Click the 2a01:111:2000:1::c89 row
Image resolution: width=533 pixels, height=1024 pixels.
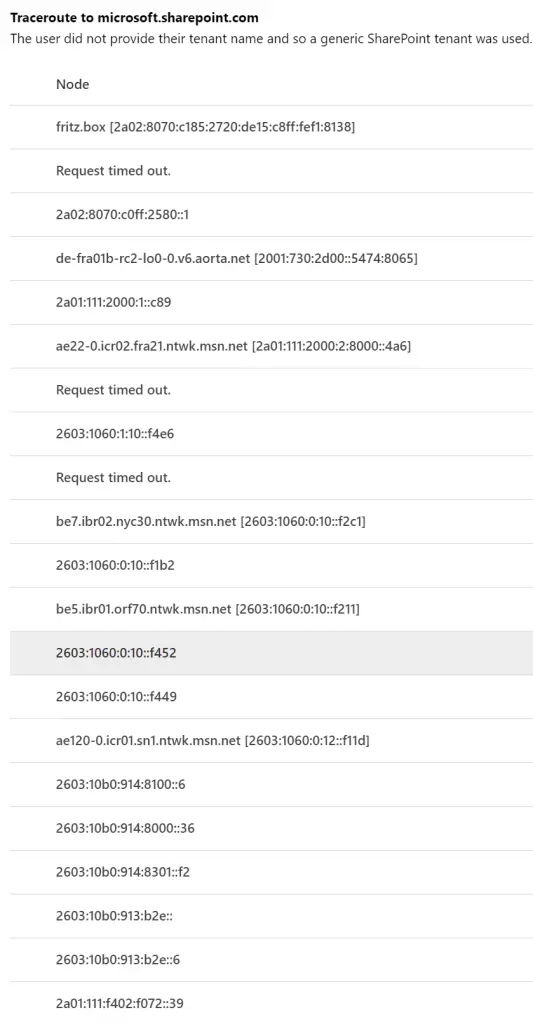tap(271, 302)
